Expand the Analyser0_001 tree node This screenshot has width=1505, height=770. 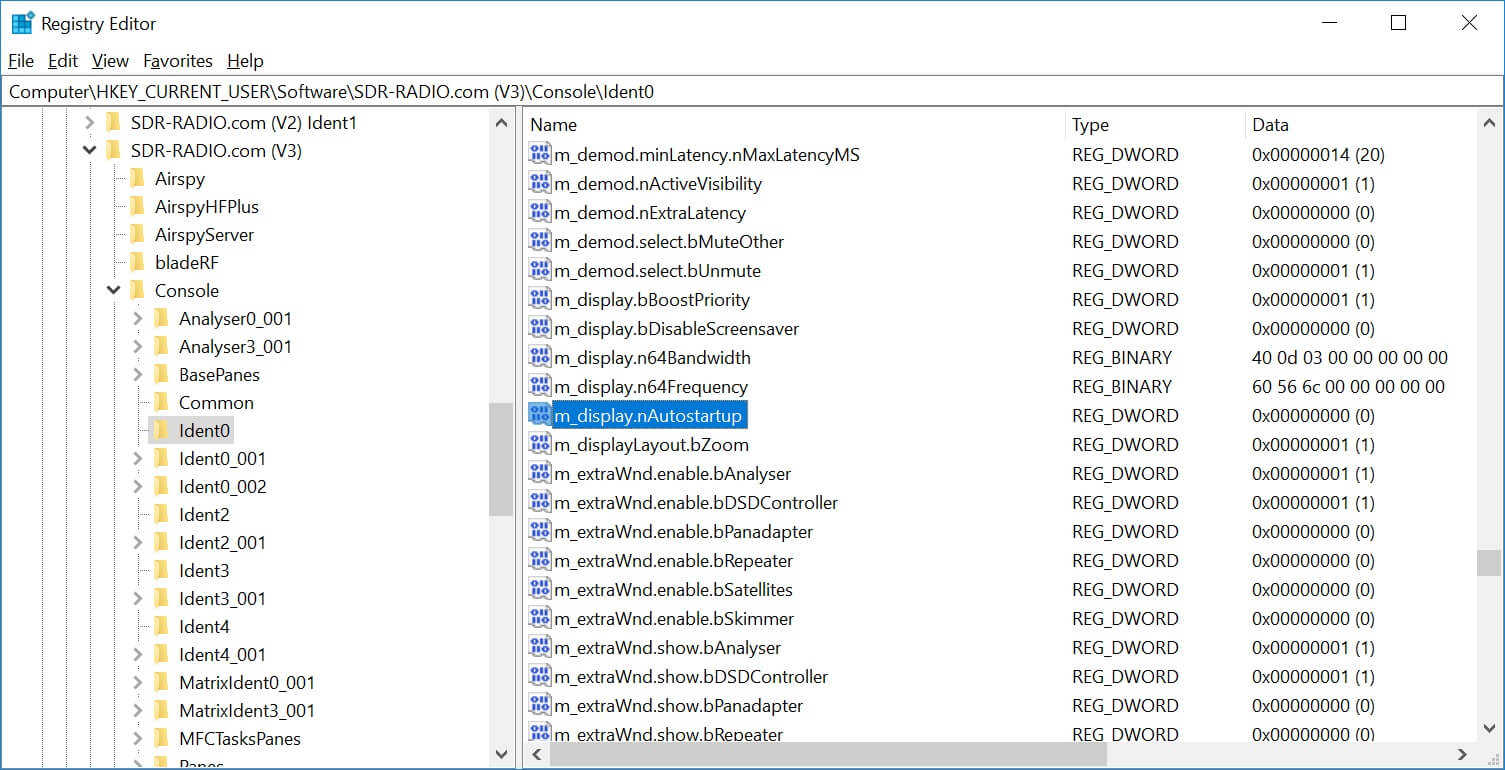(x=137, y=319)
